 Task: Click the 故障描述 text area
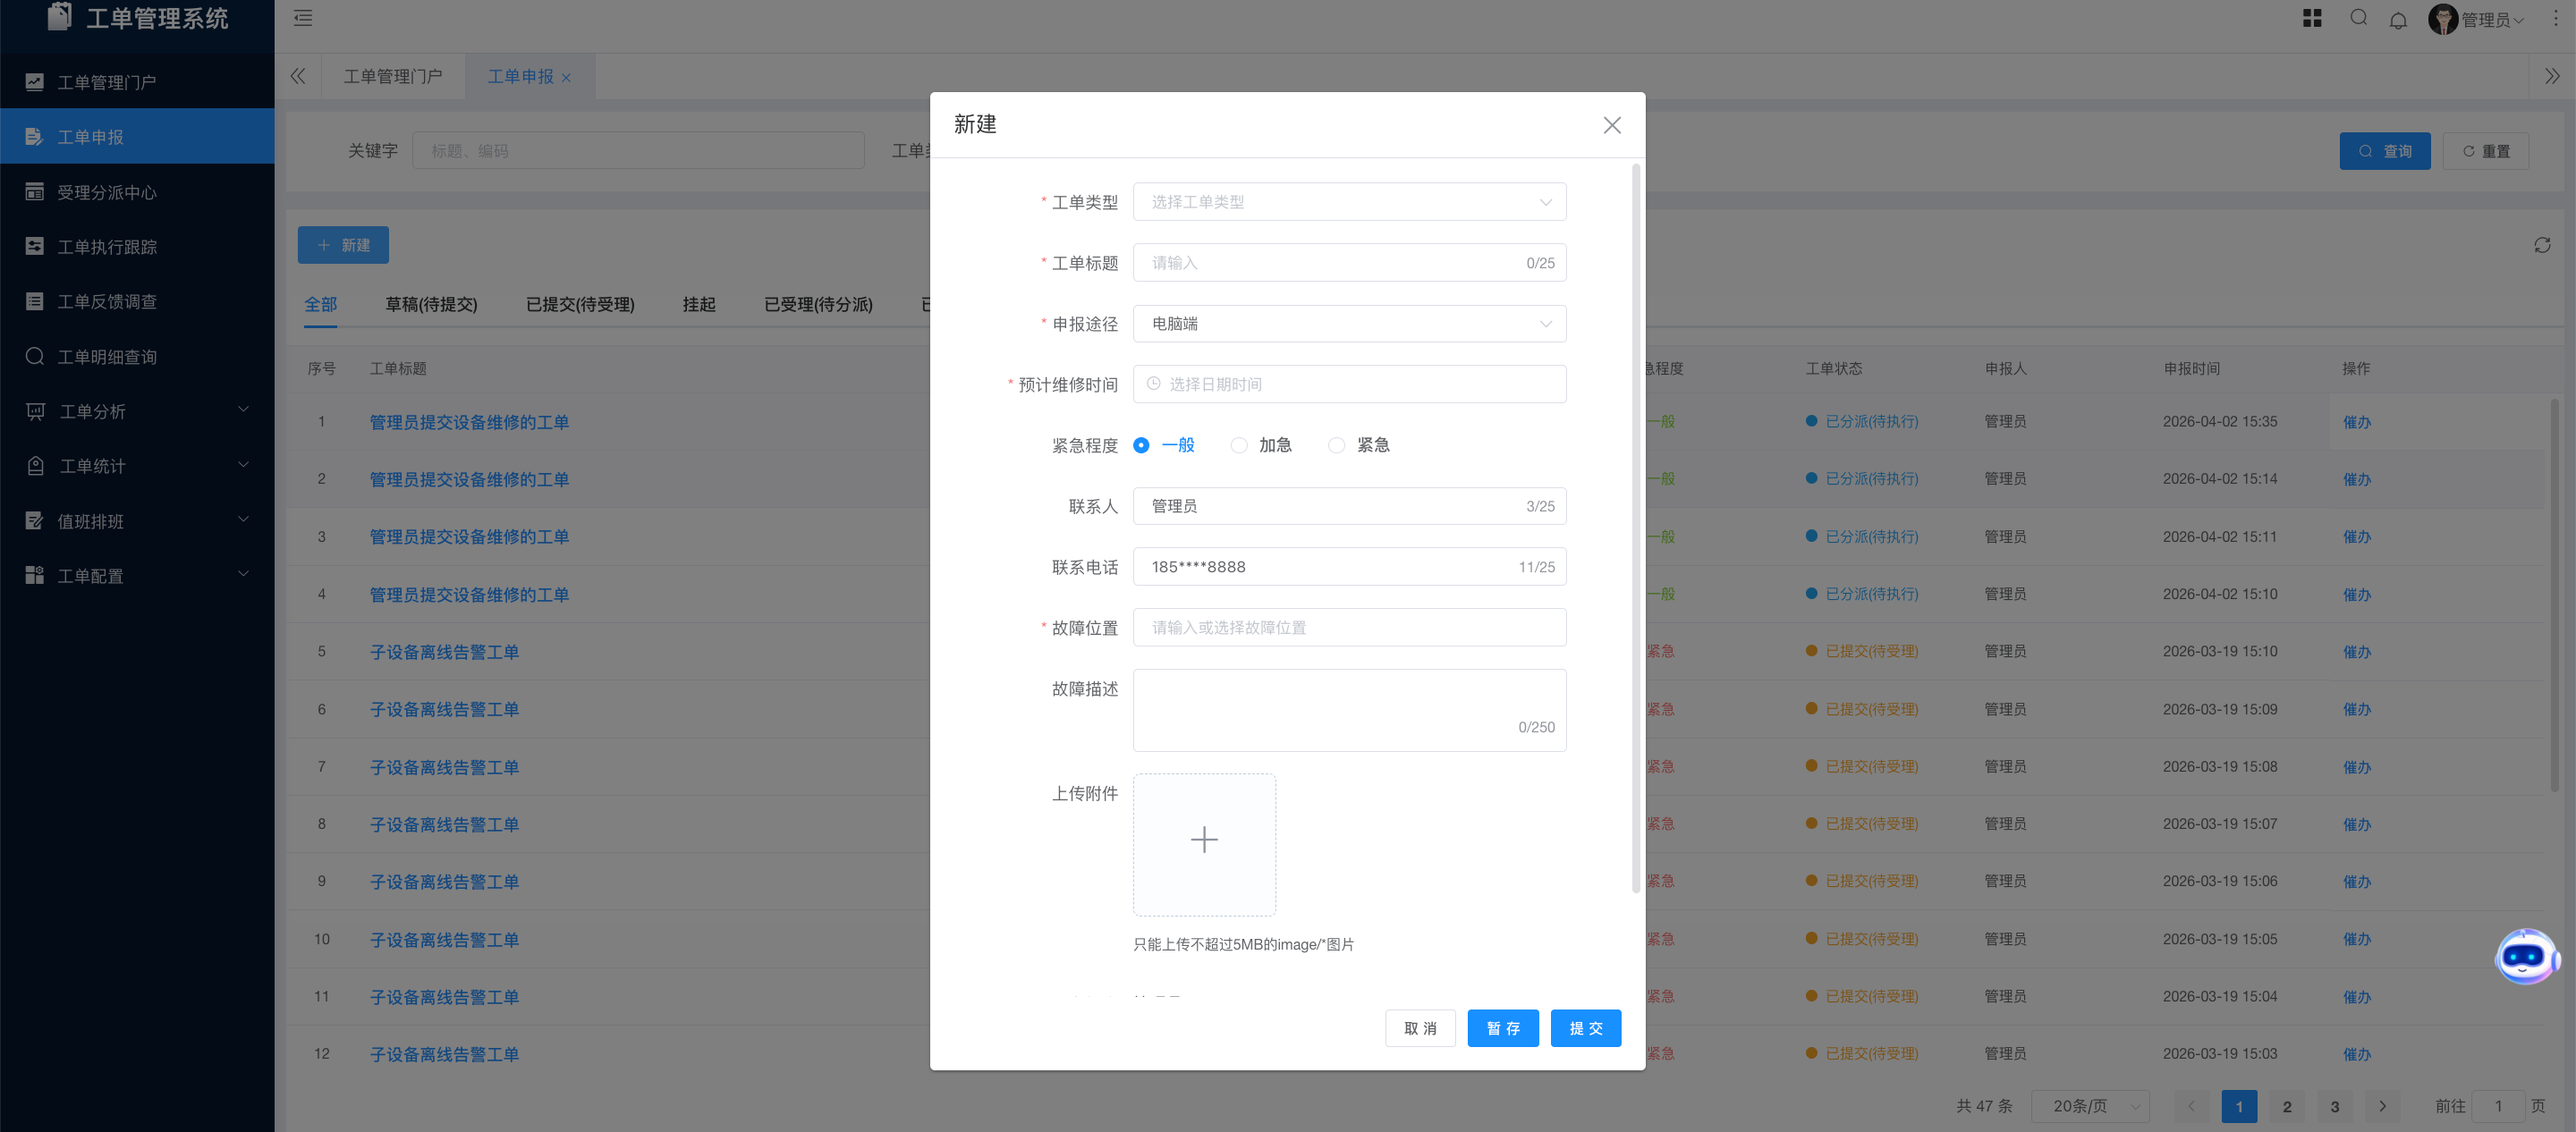(1349, 710)
